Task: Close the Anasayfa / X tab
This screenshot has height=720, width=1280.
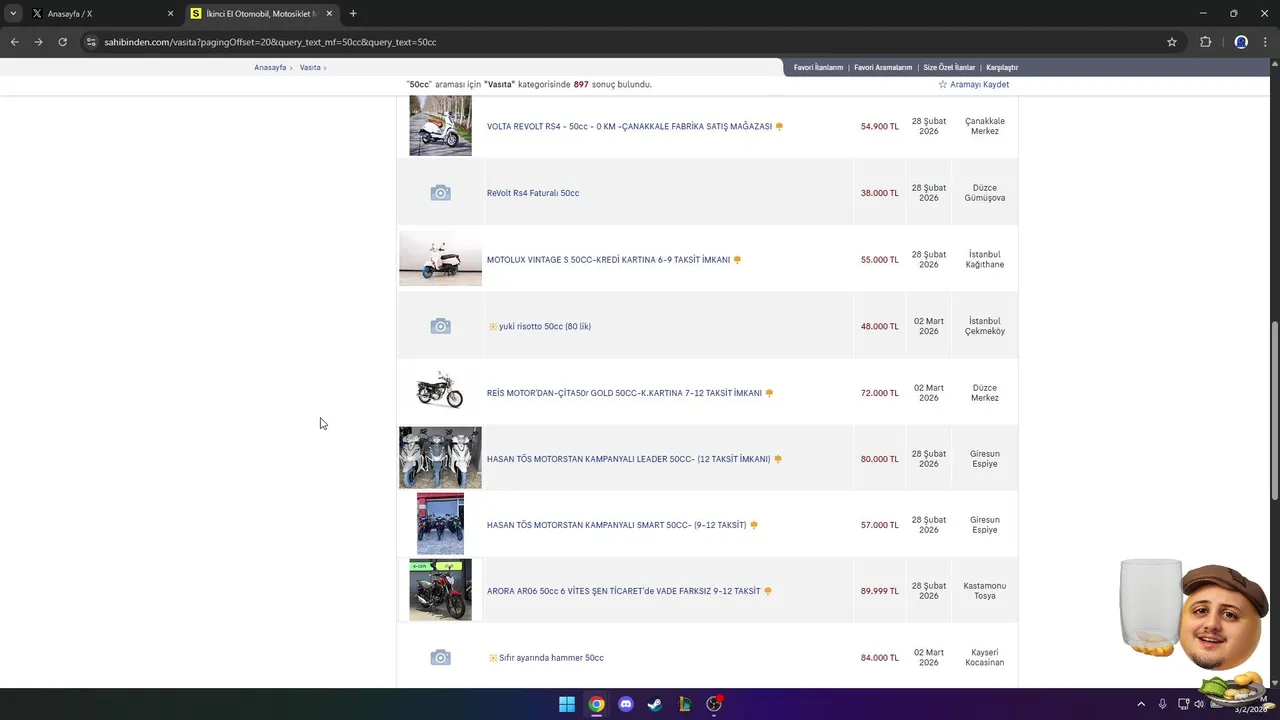Action: (170, 14)
